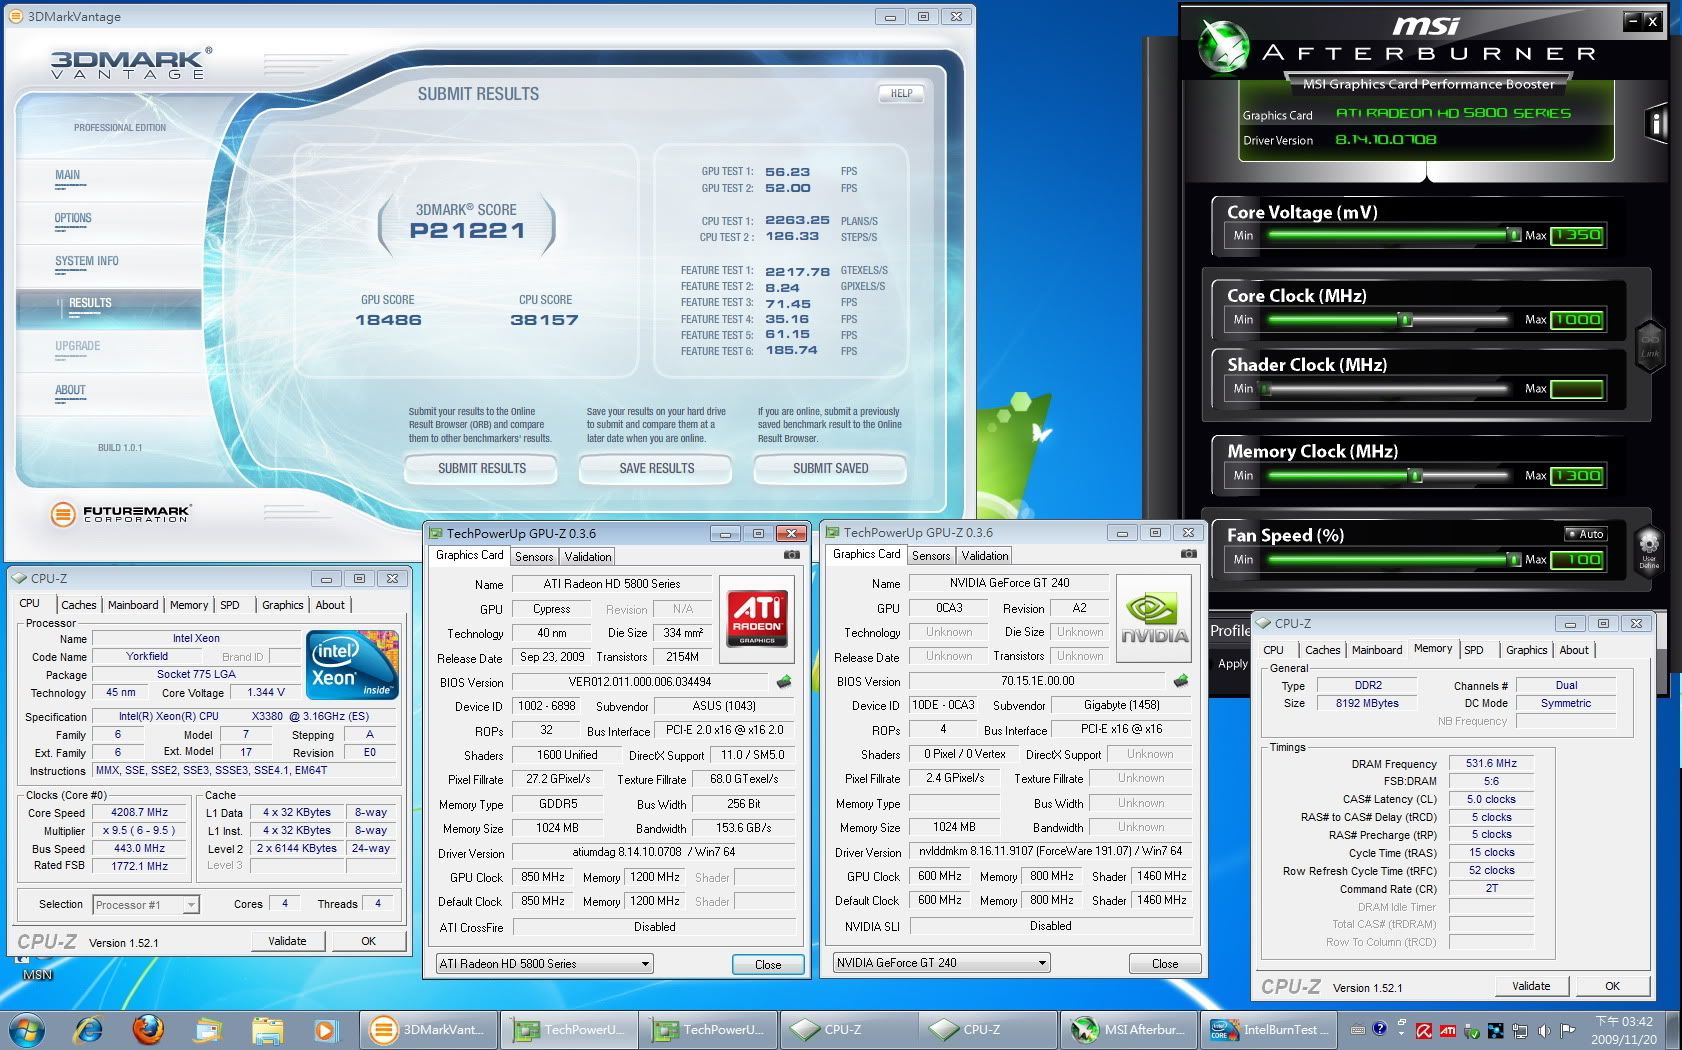Screen dimensions: 1682x1050
Task: Open UPGRADE section in 3DMark sidebar
Action: click(78, 346)
